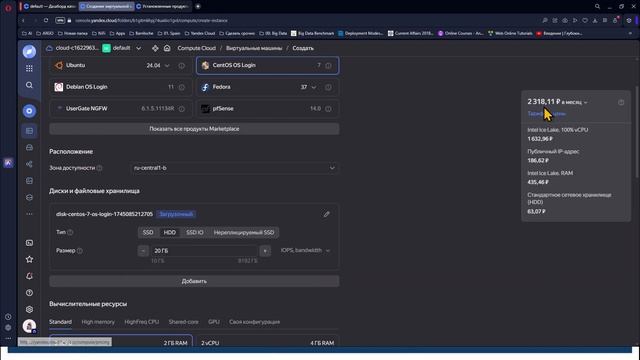Click the sidebar search magnifier icon
The width and height of the screenshot is (640, 360).
pos(29,85)
